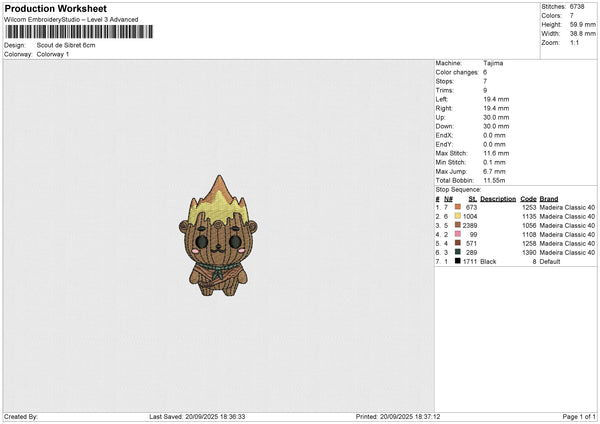Viewport: 600px width, 424px height.
Task: Click the Zoom value "1:1"
Action: (x=574, y=42)
